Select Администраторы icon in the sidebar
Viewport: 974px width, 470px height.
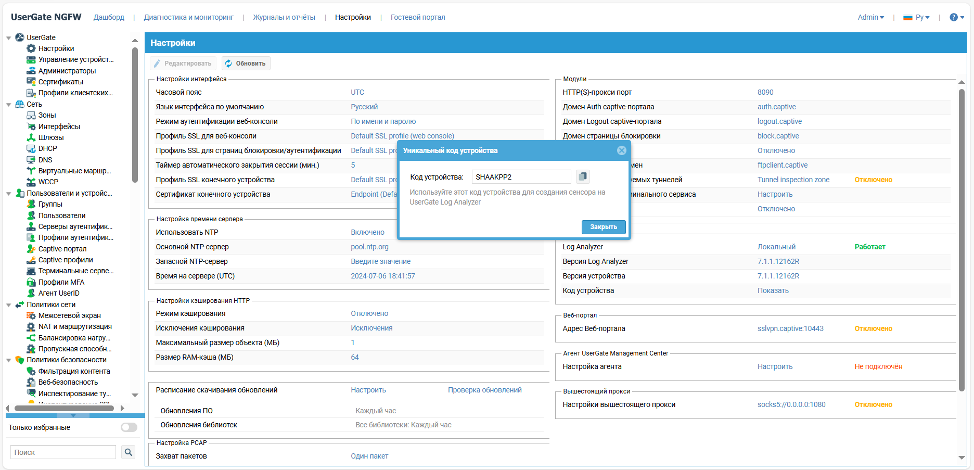point(30,71)
